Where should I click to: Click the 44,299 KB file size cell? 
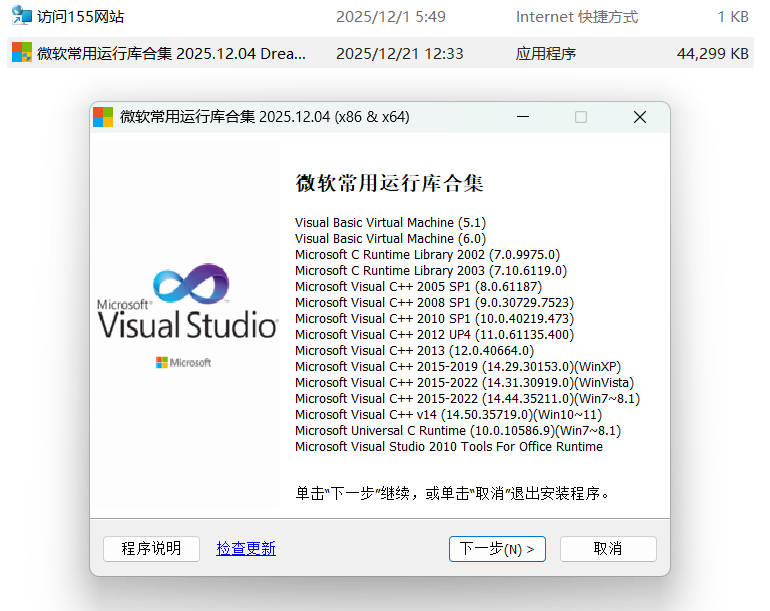(x=712, y=54)
